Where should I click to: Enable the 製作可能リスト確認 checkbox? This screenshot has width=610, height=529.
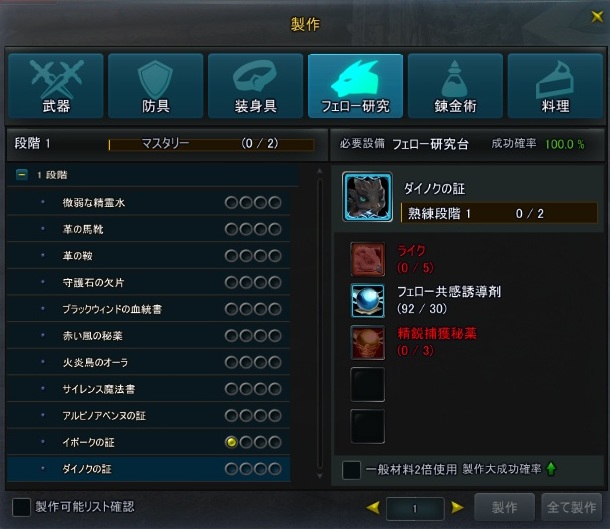[x=21, y=507]
